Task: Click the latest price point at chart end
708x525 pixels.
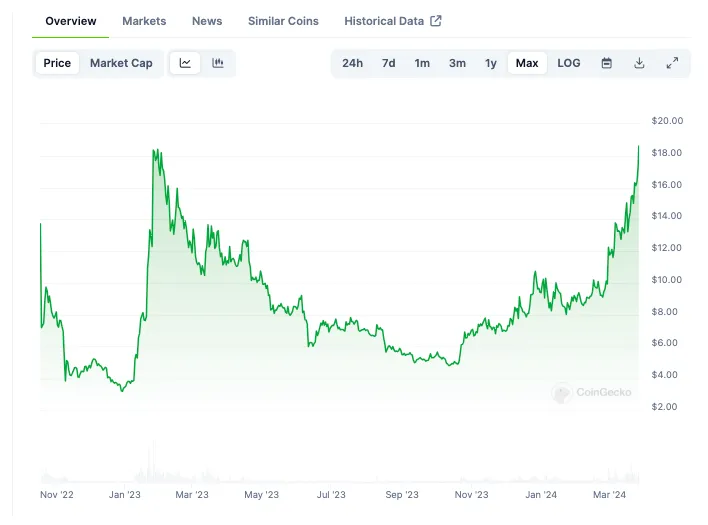Action: tap(638, 146)
